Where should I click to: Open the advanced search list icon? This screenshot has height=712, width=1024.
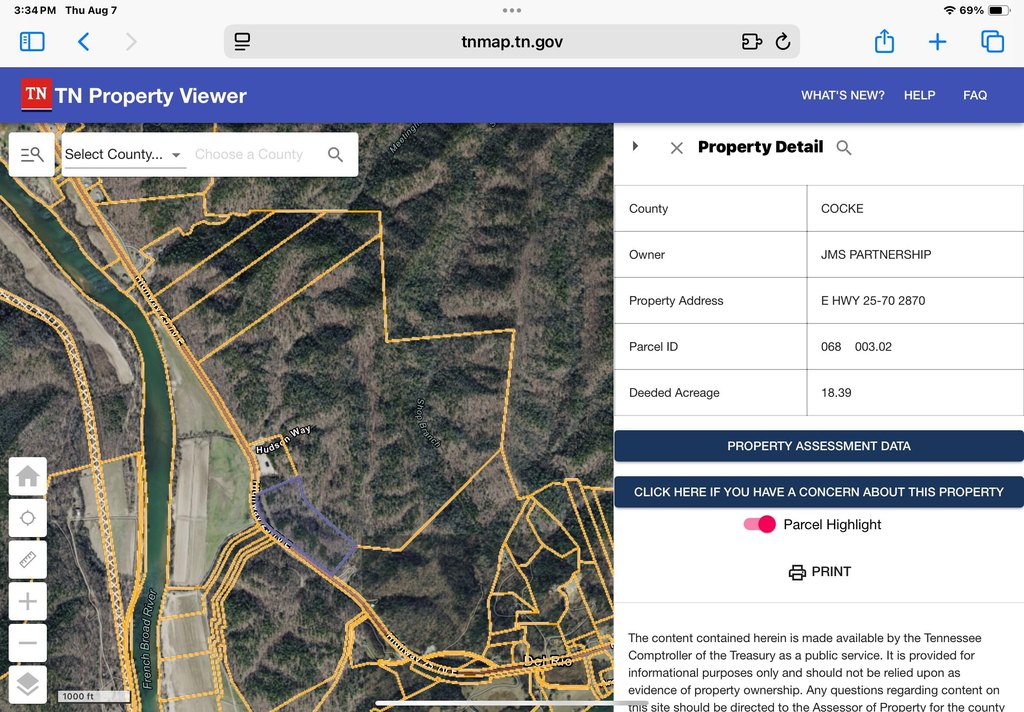(32, 155)
